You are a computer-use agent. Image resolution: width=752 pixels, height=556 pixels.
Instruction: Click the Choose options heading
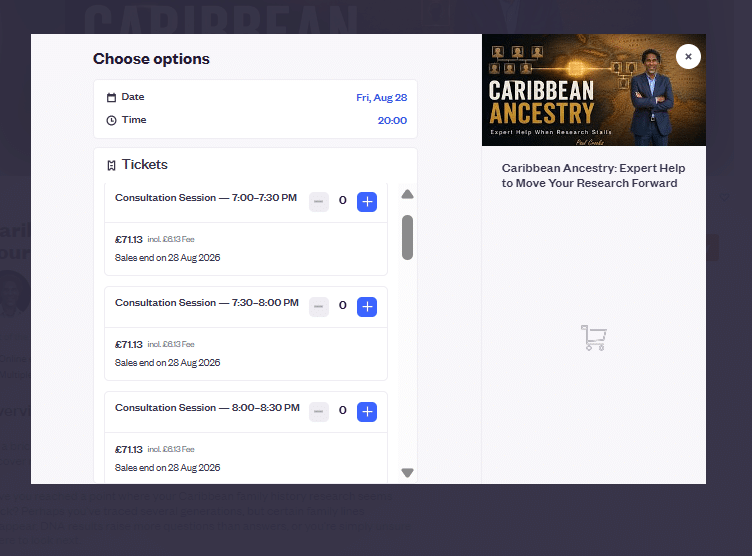pyautogui.click(x=151, y=59)
